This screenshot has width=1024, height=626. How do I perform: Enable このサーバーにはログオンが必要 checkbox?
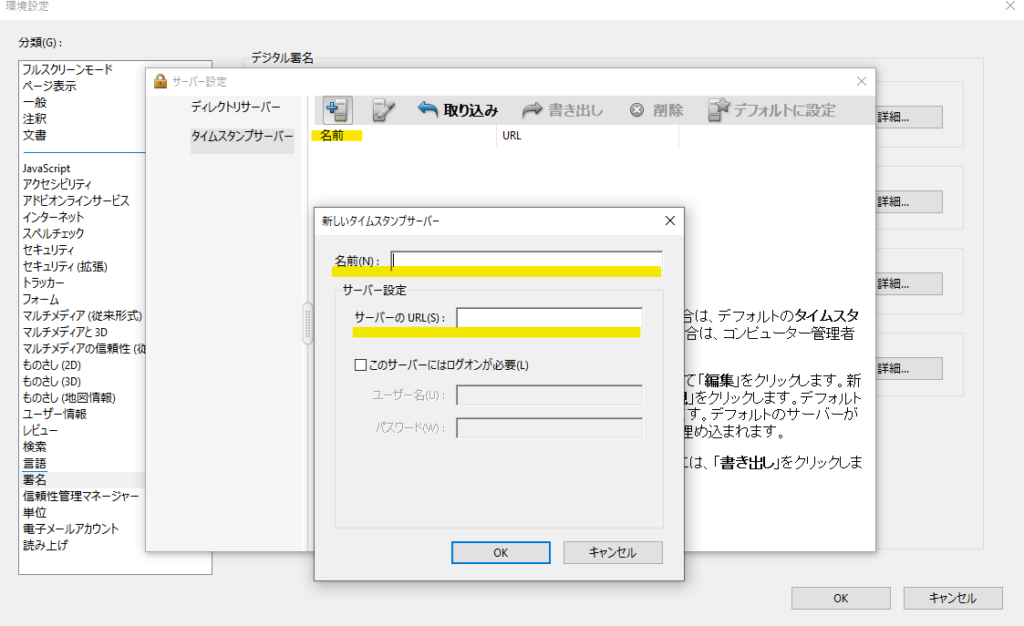[x=361, y=365]
